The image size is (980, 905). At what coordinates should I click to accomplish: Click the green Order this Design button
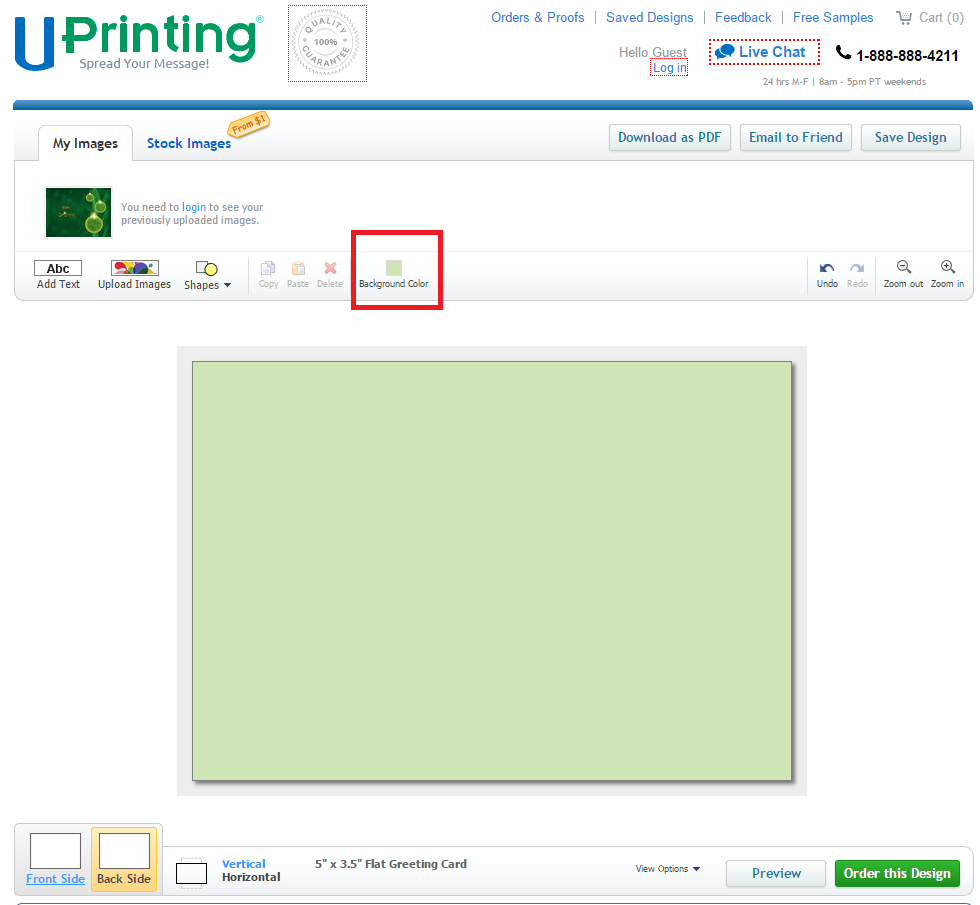point(897,873)
